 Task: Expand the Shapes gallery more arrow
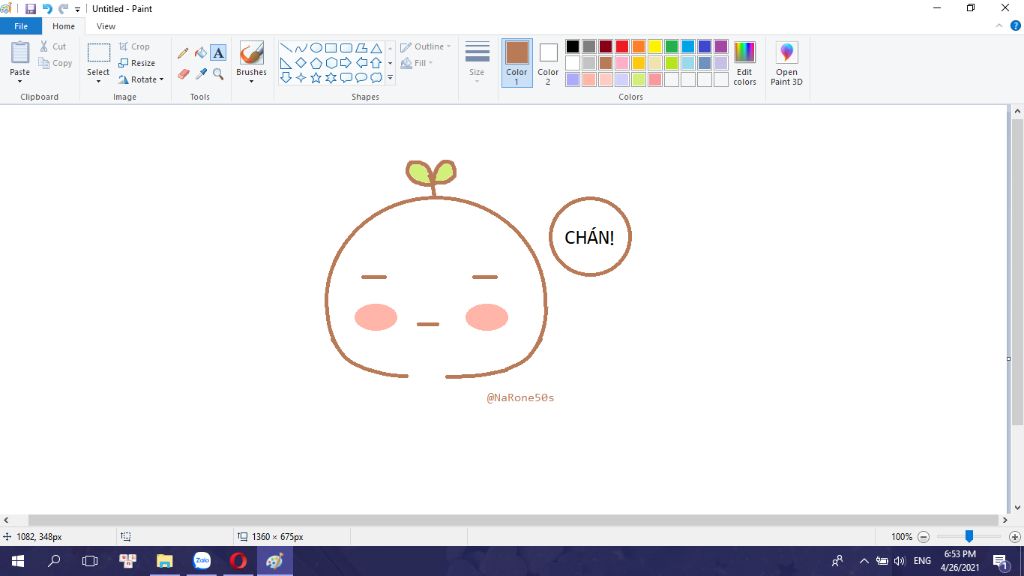pyautogui.click(x=390, y=78)
